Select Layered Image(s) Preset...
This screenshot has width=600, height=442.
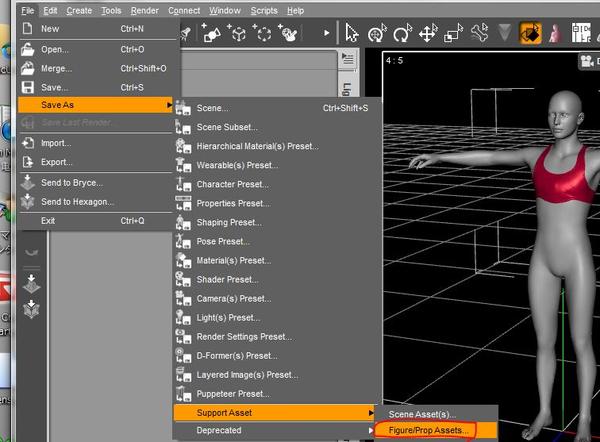[276, 375]
